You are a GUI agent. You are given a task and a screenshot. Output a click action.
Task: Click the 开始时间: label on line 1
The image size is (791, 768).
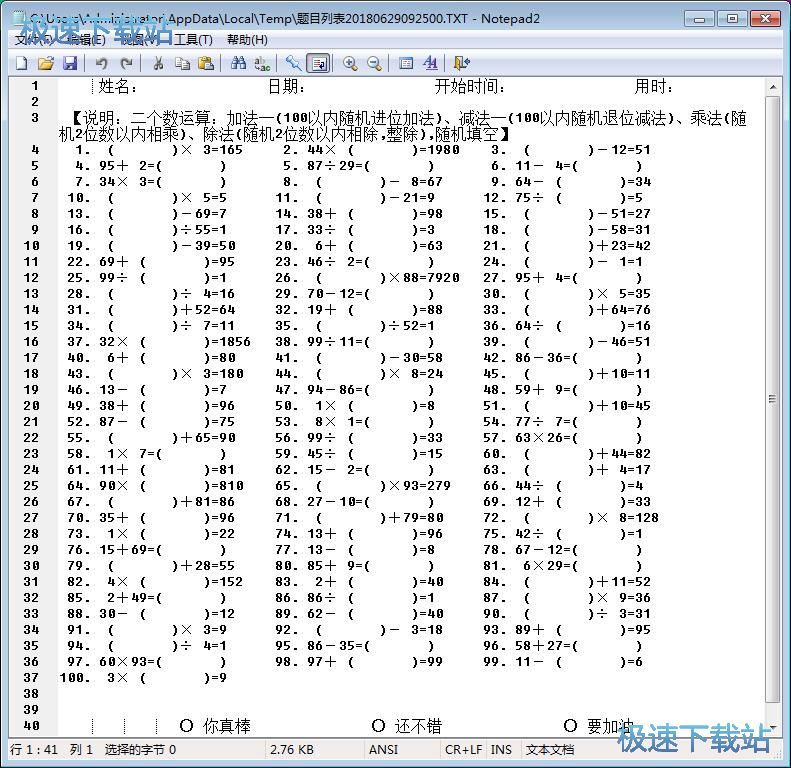470,87
